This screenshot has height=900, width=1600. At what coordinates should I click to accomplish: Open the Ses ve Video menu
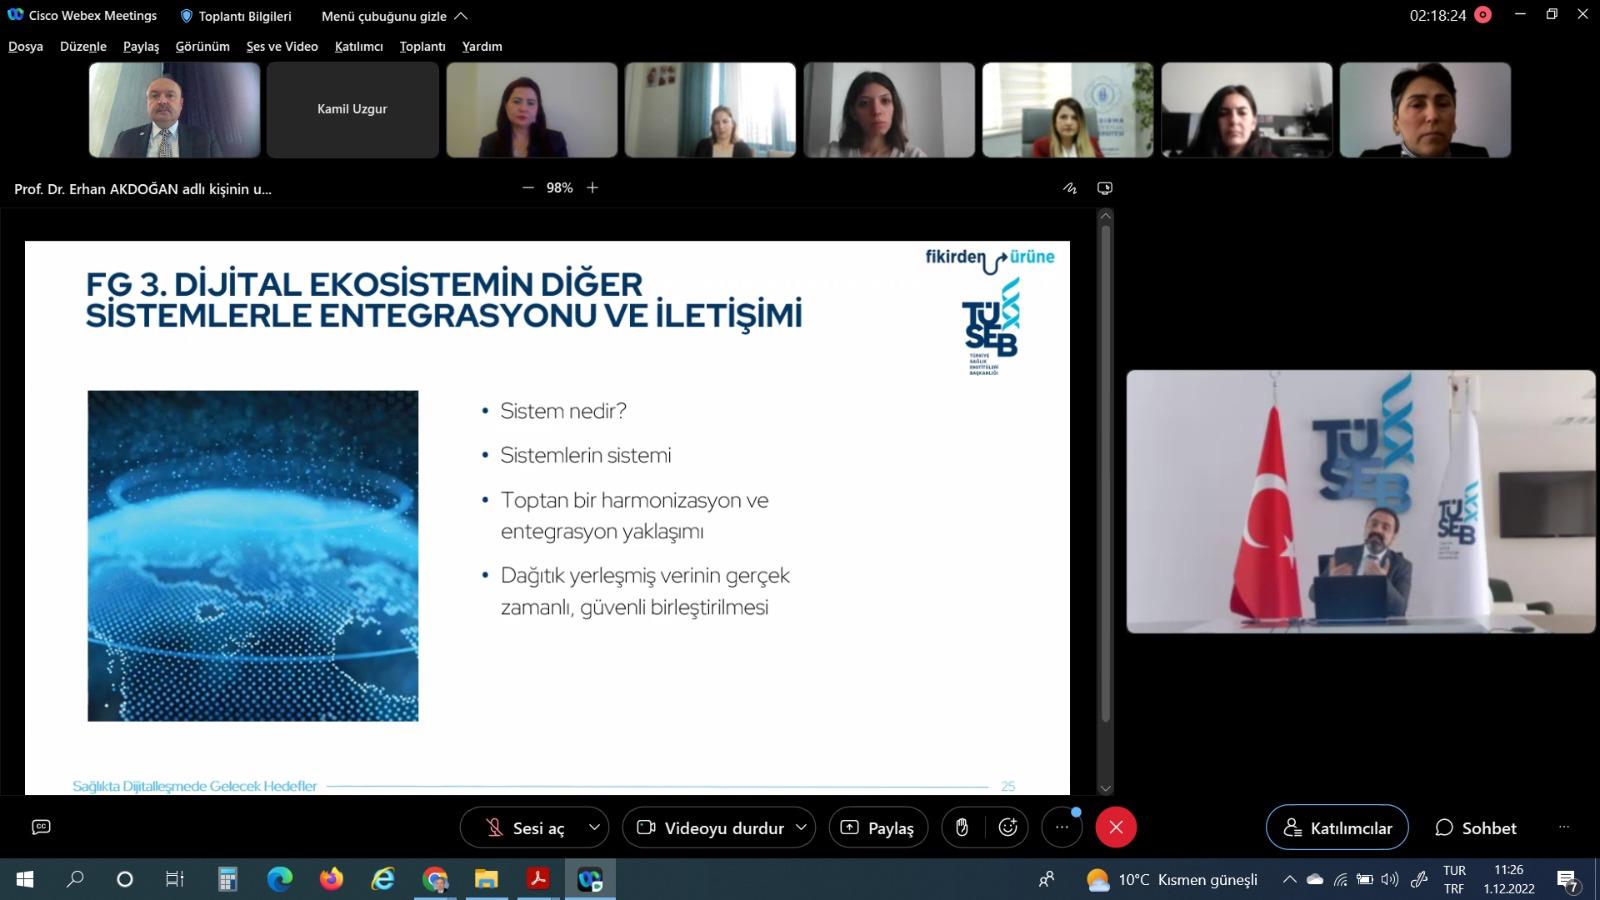[282, 46]
